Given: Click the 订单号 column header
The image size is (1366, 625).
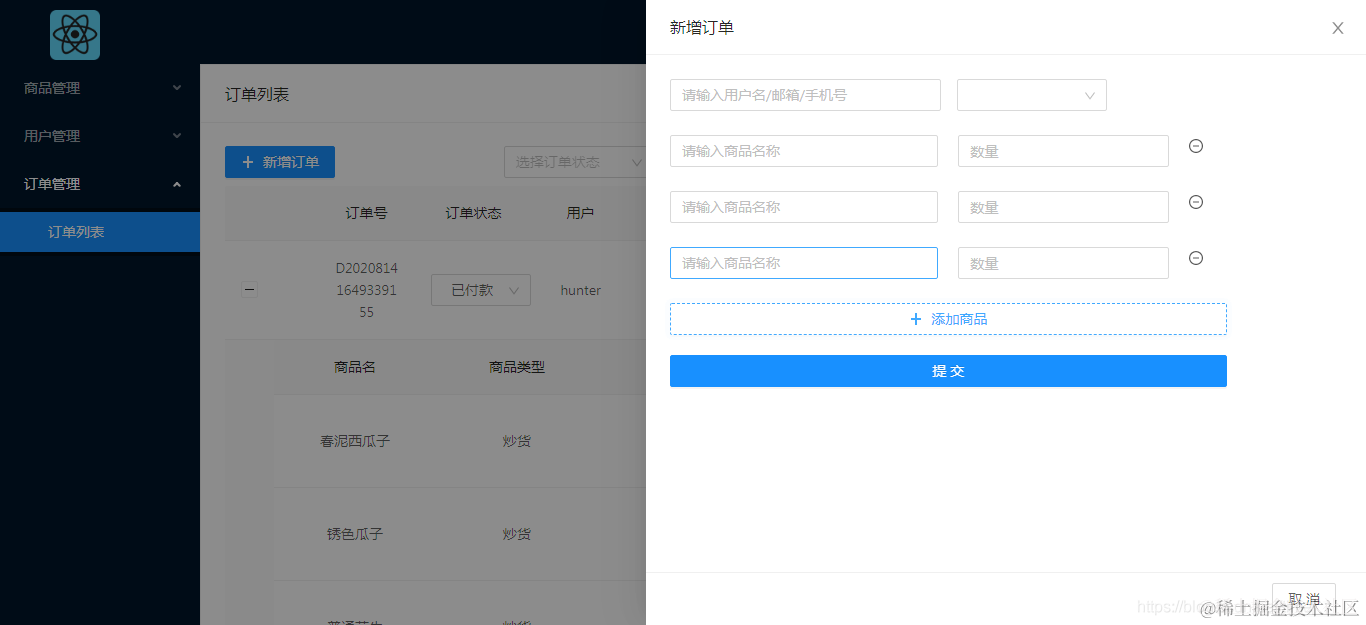Looking at the screenshot, I should click(x=367, y=213).
